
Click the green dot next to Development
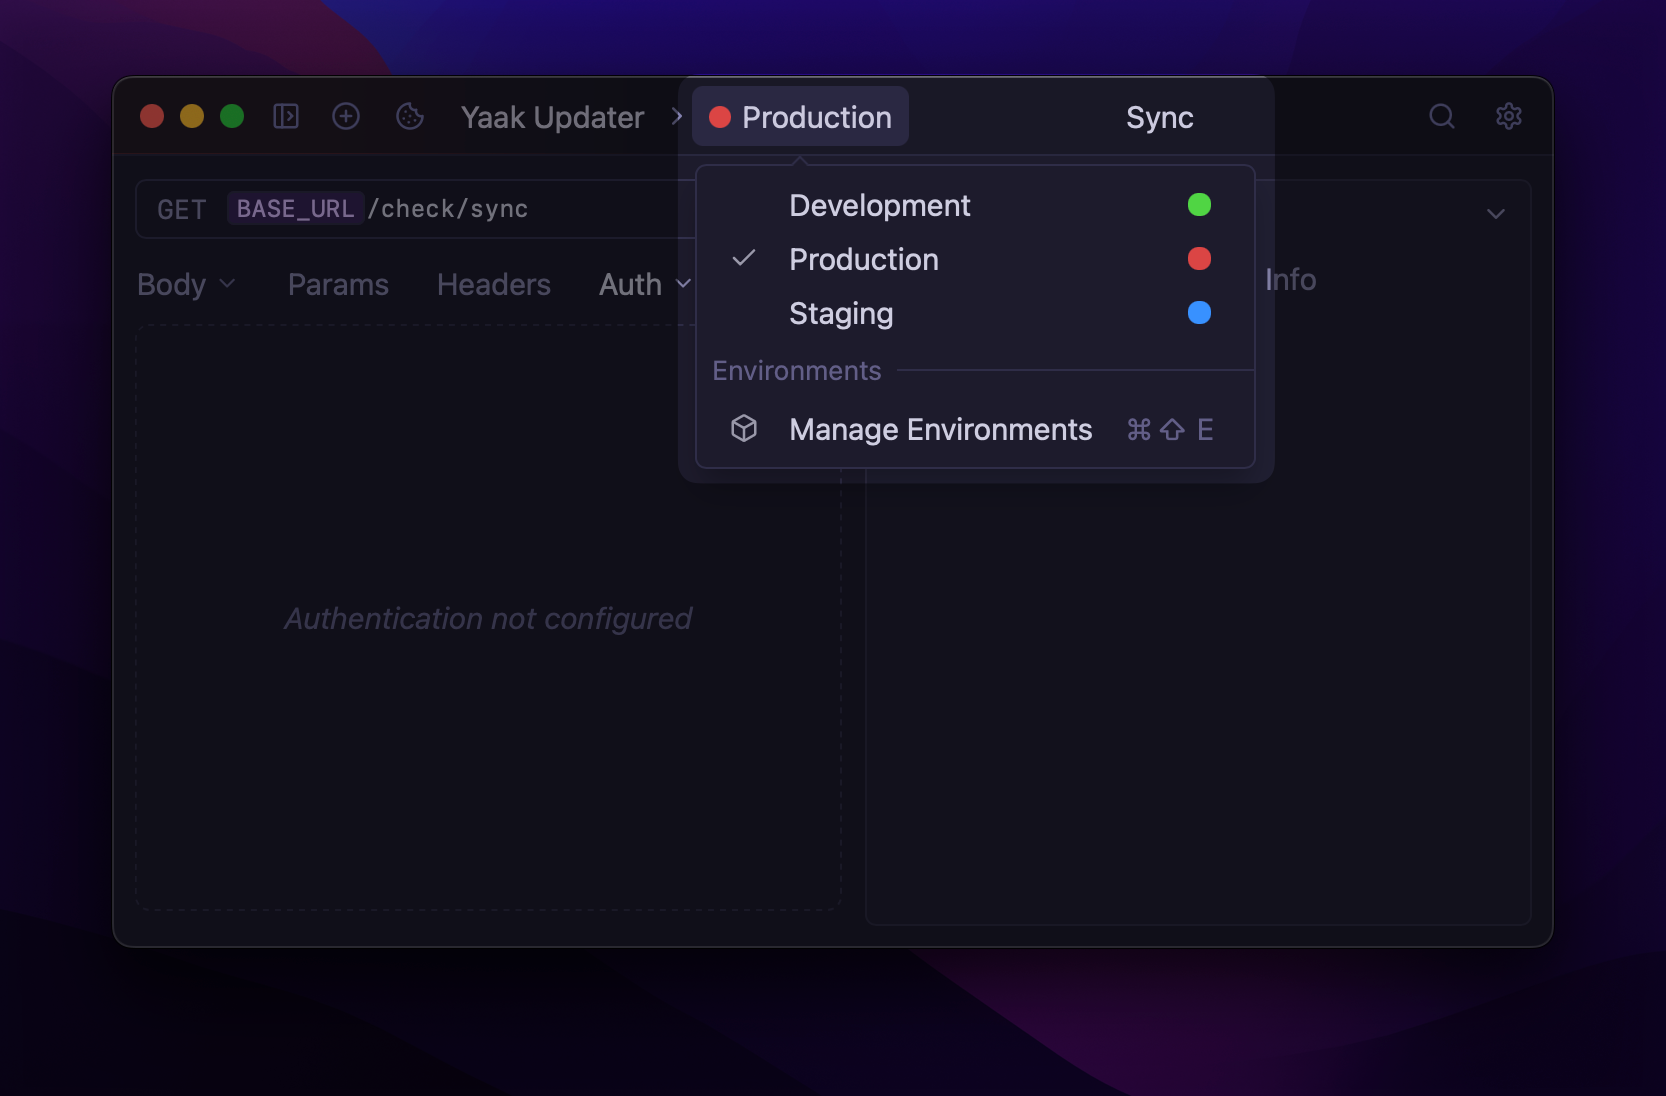(x=1200, y=204)
